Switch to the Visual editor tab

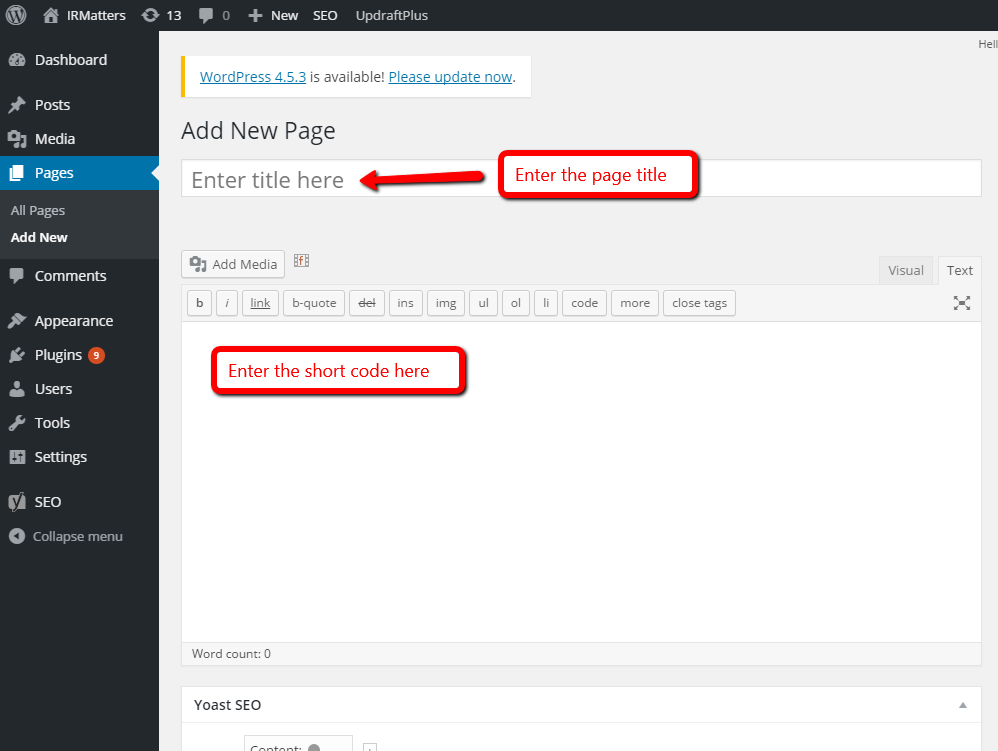[906, 270]
